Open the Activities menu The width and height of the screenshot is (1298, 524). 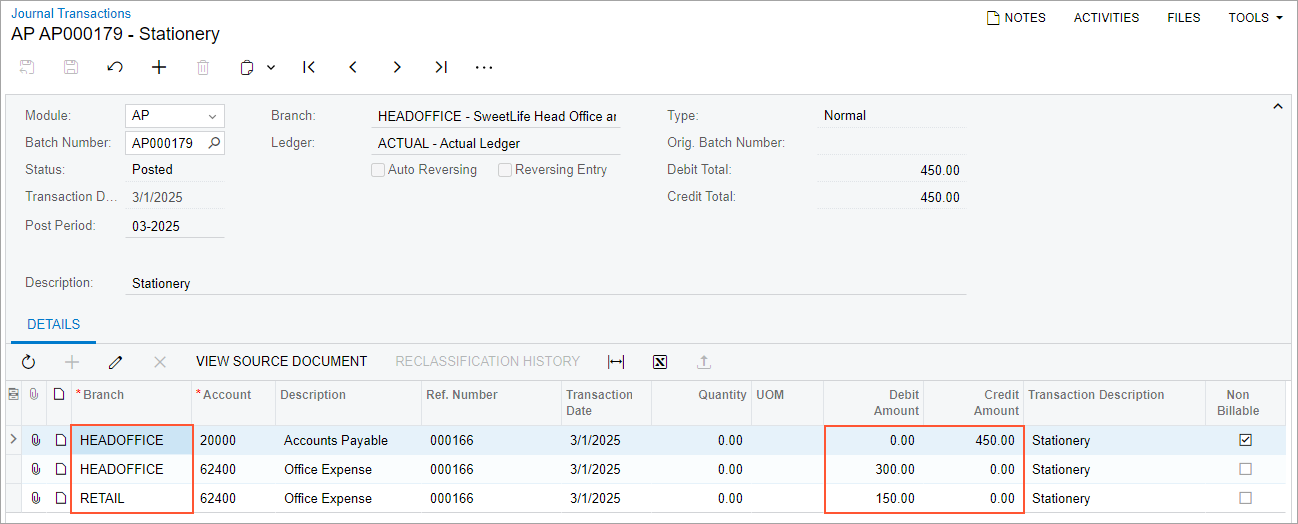(1106, 18)
